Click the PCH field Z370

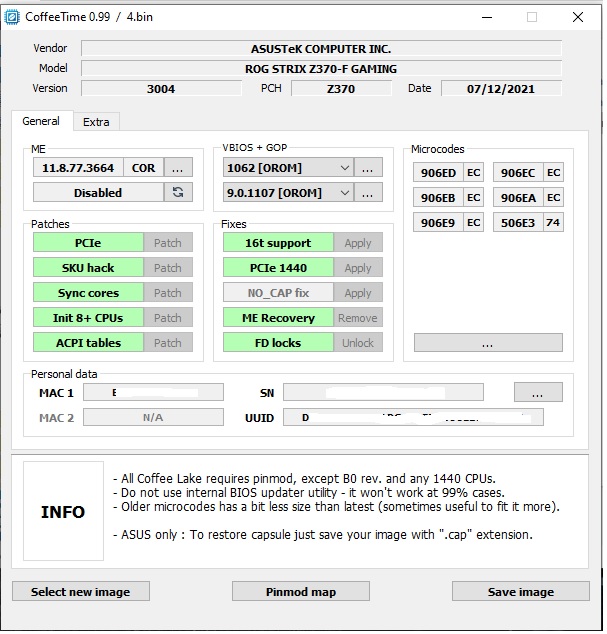[x=341, y=89]
